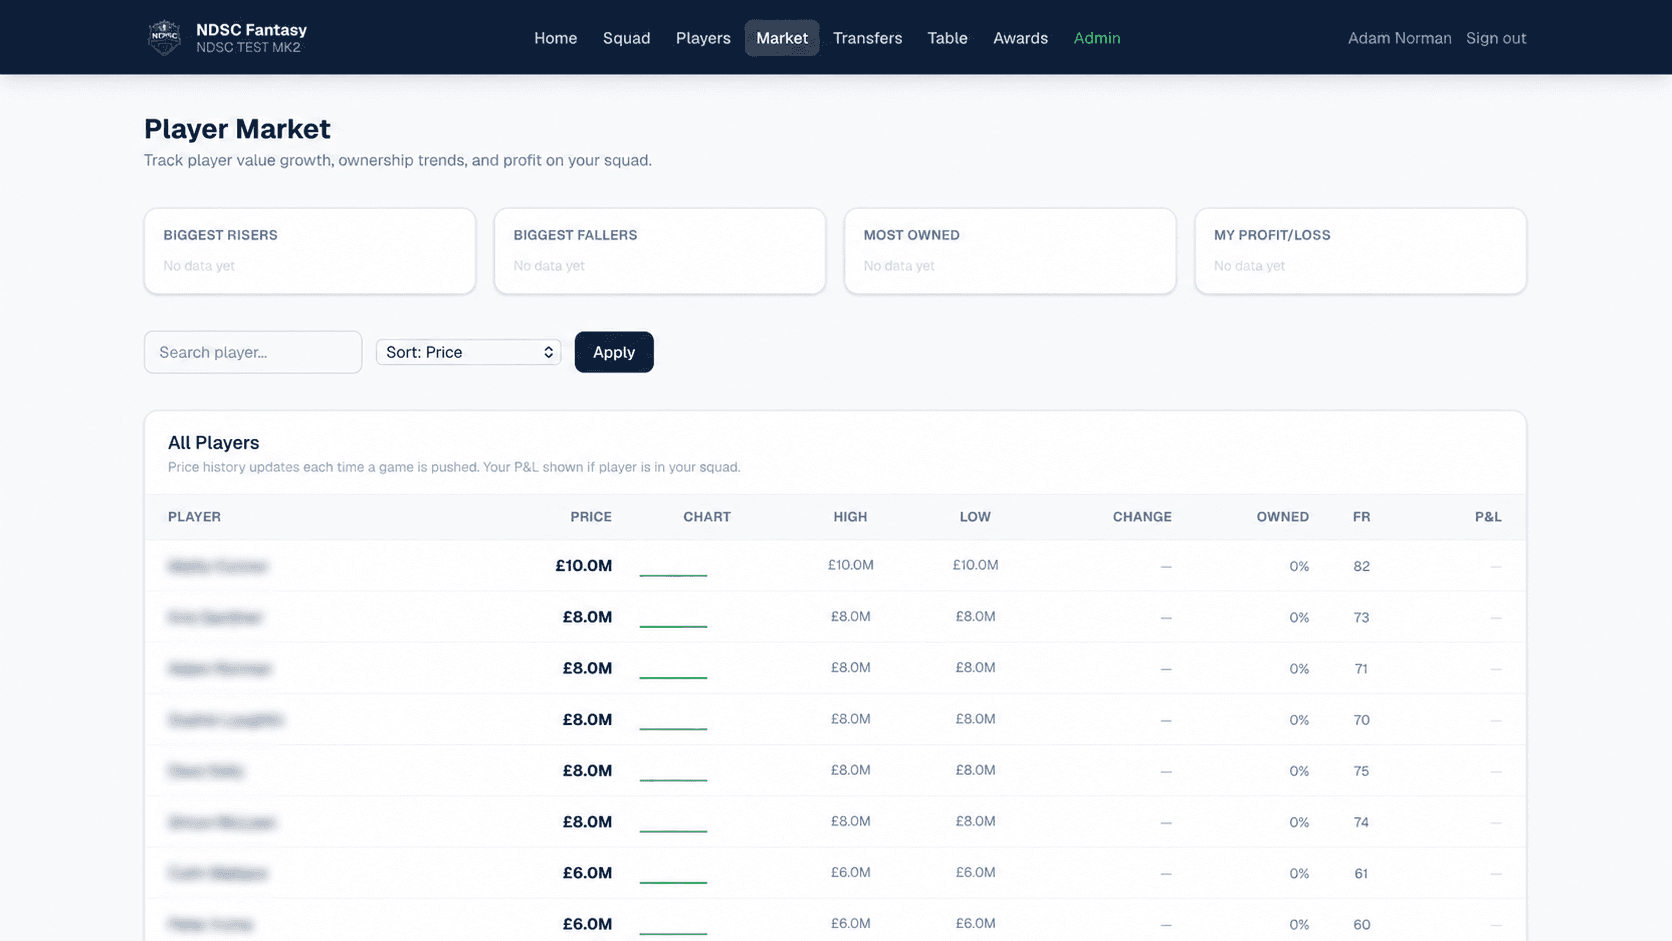
Task: Open the My Profit/Loss card
Action: (1360, 251)
